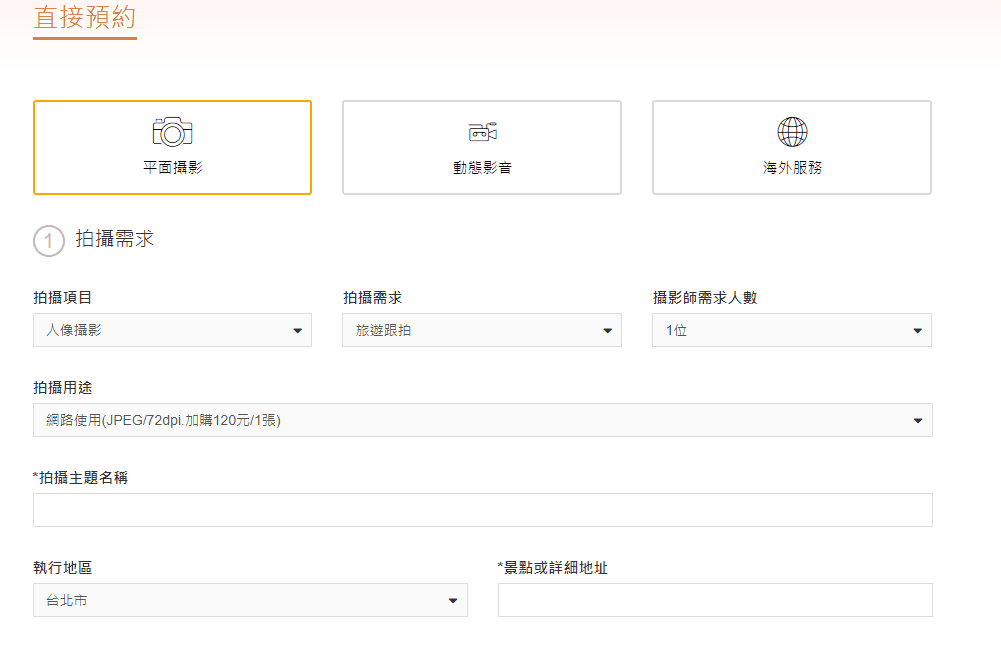This screenshot has width=1001, height=657.
Task: Click the globe icon for 海外服務
Action: [x=792, y=131]
